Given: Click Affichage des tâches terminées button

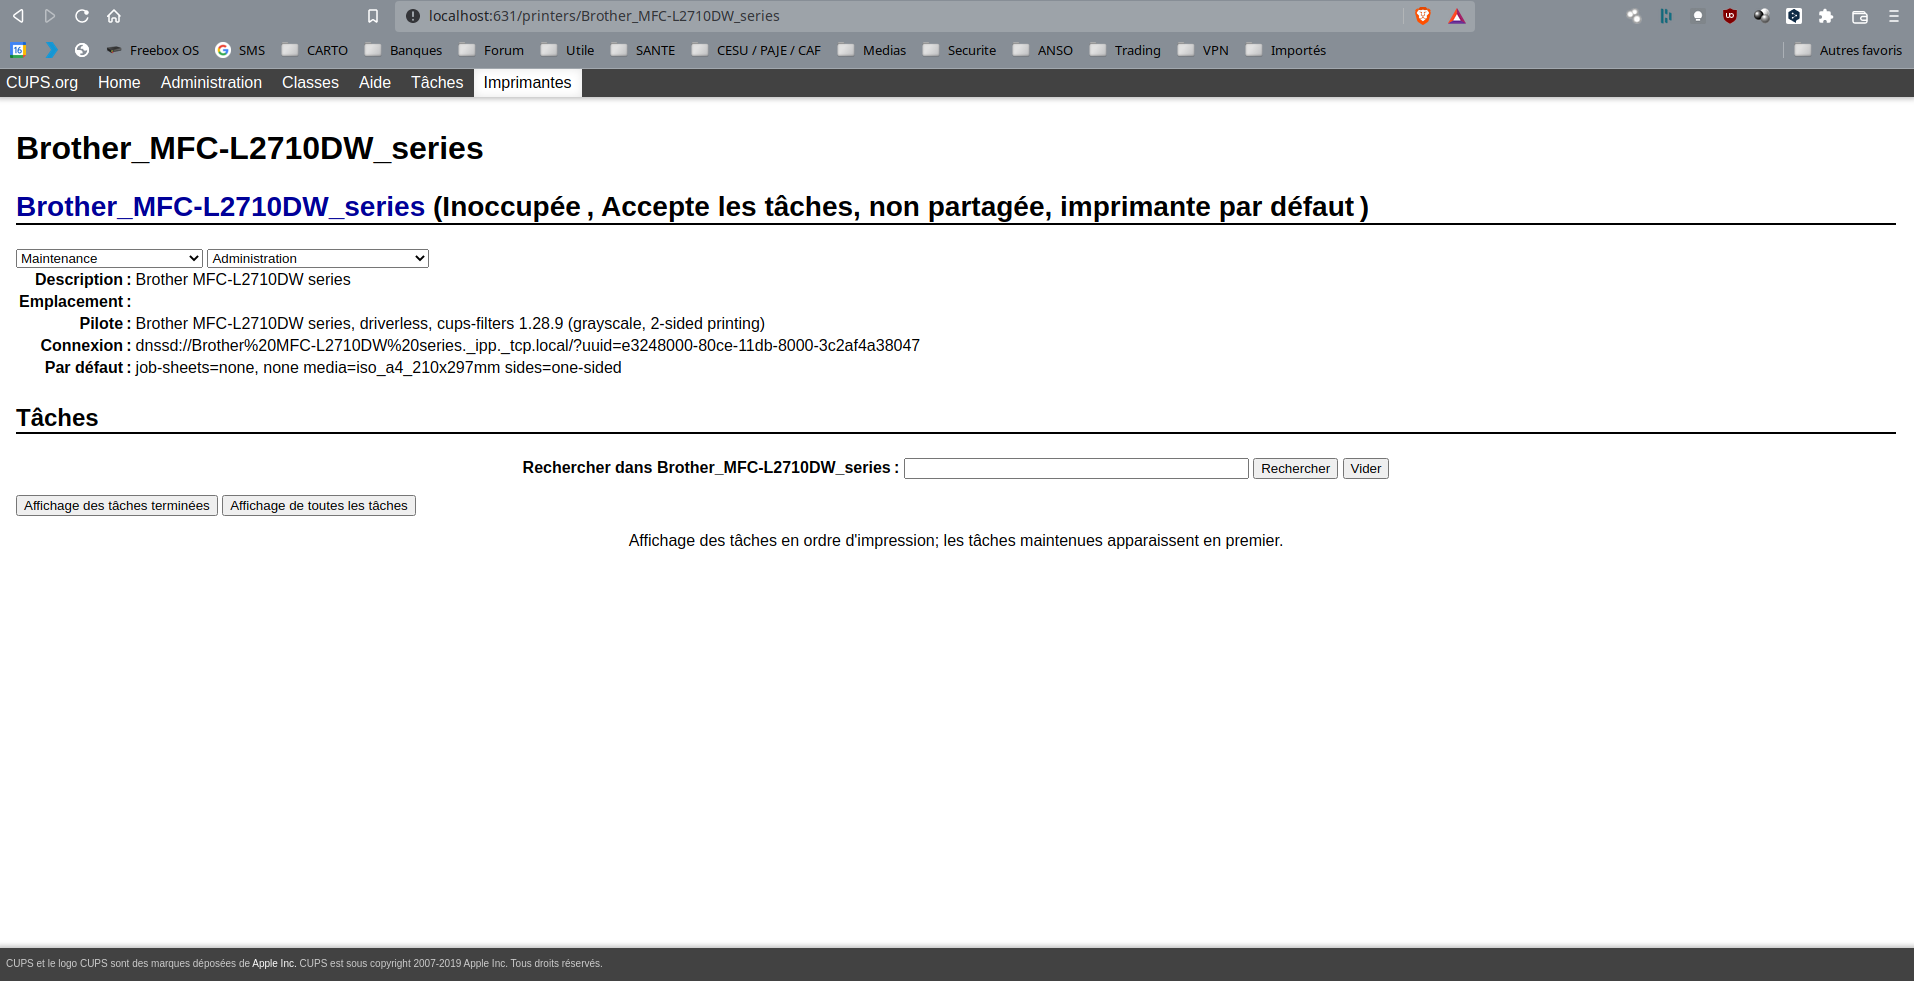Looking at the screenshot, I should [117, 505].
